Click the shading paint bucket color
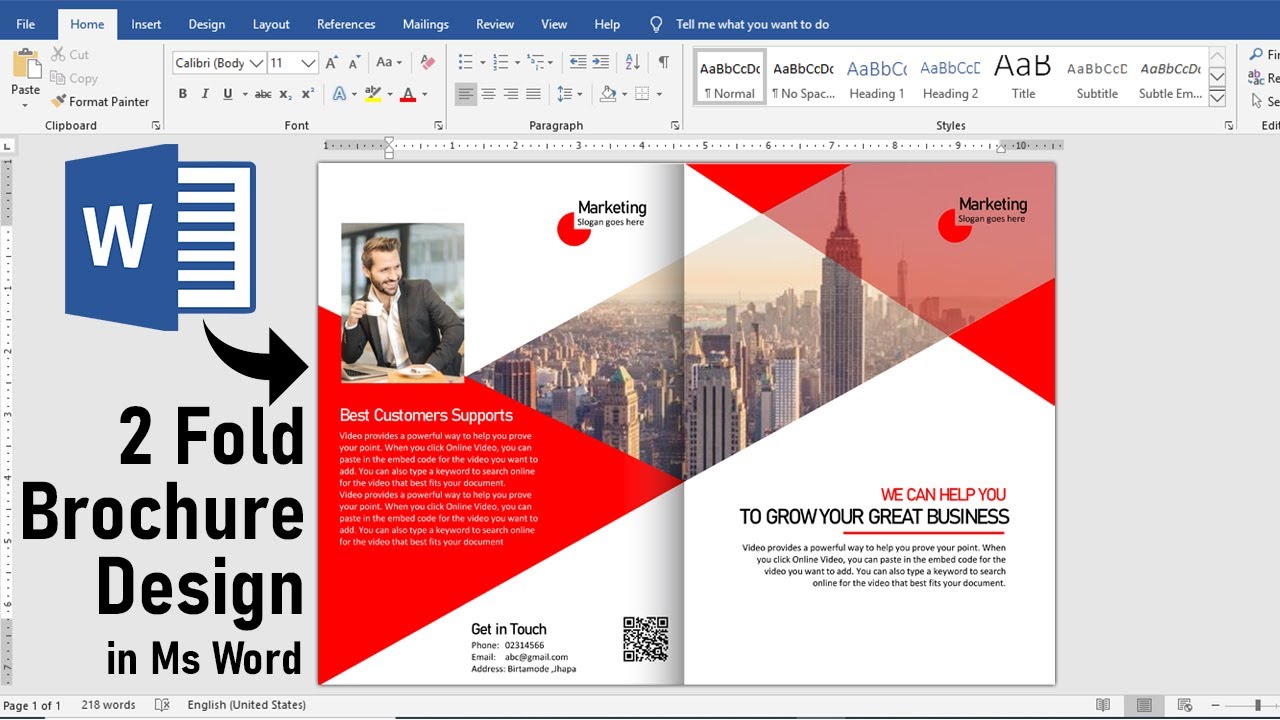Screen dimensions: 1280x720 point(608,94)
